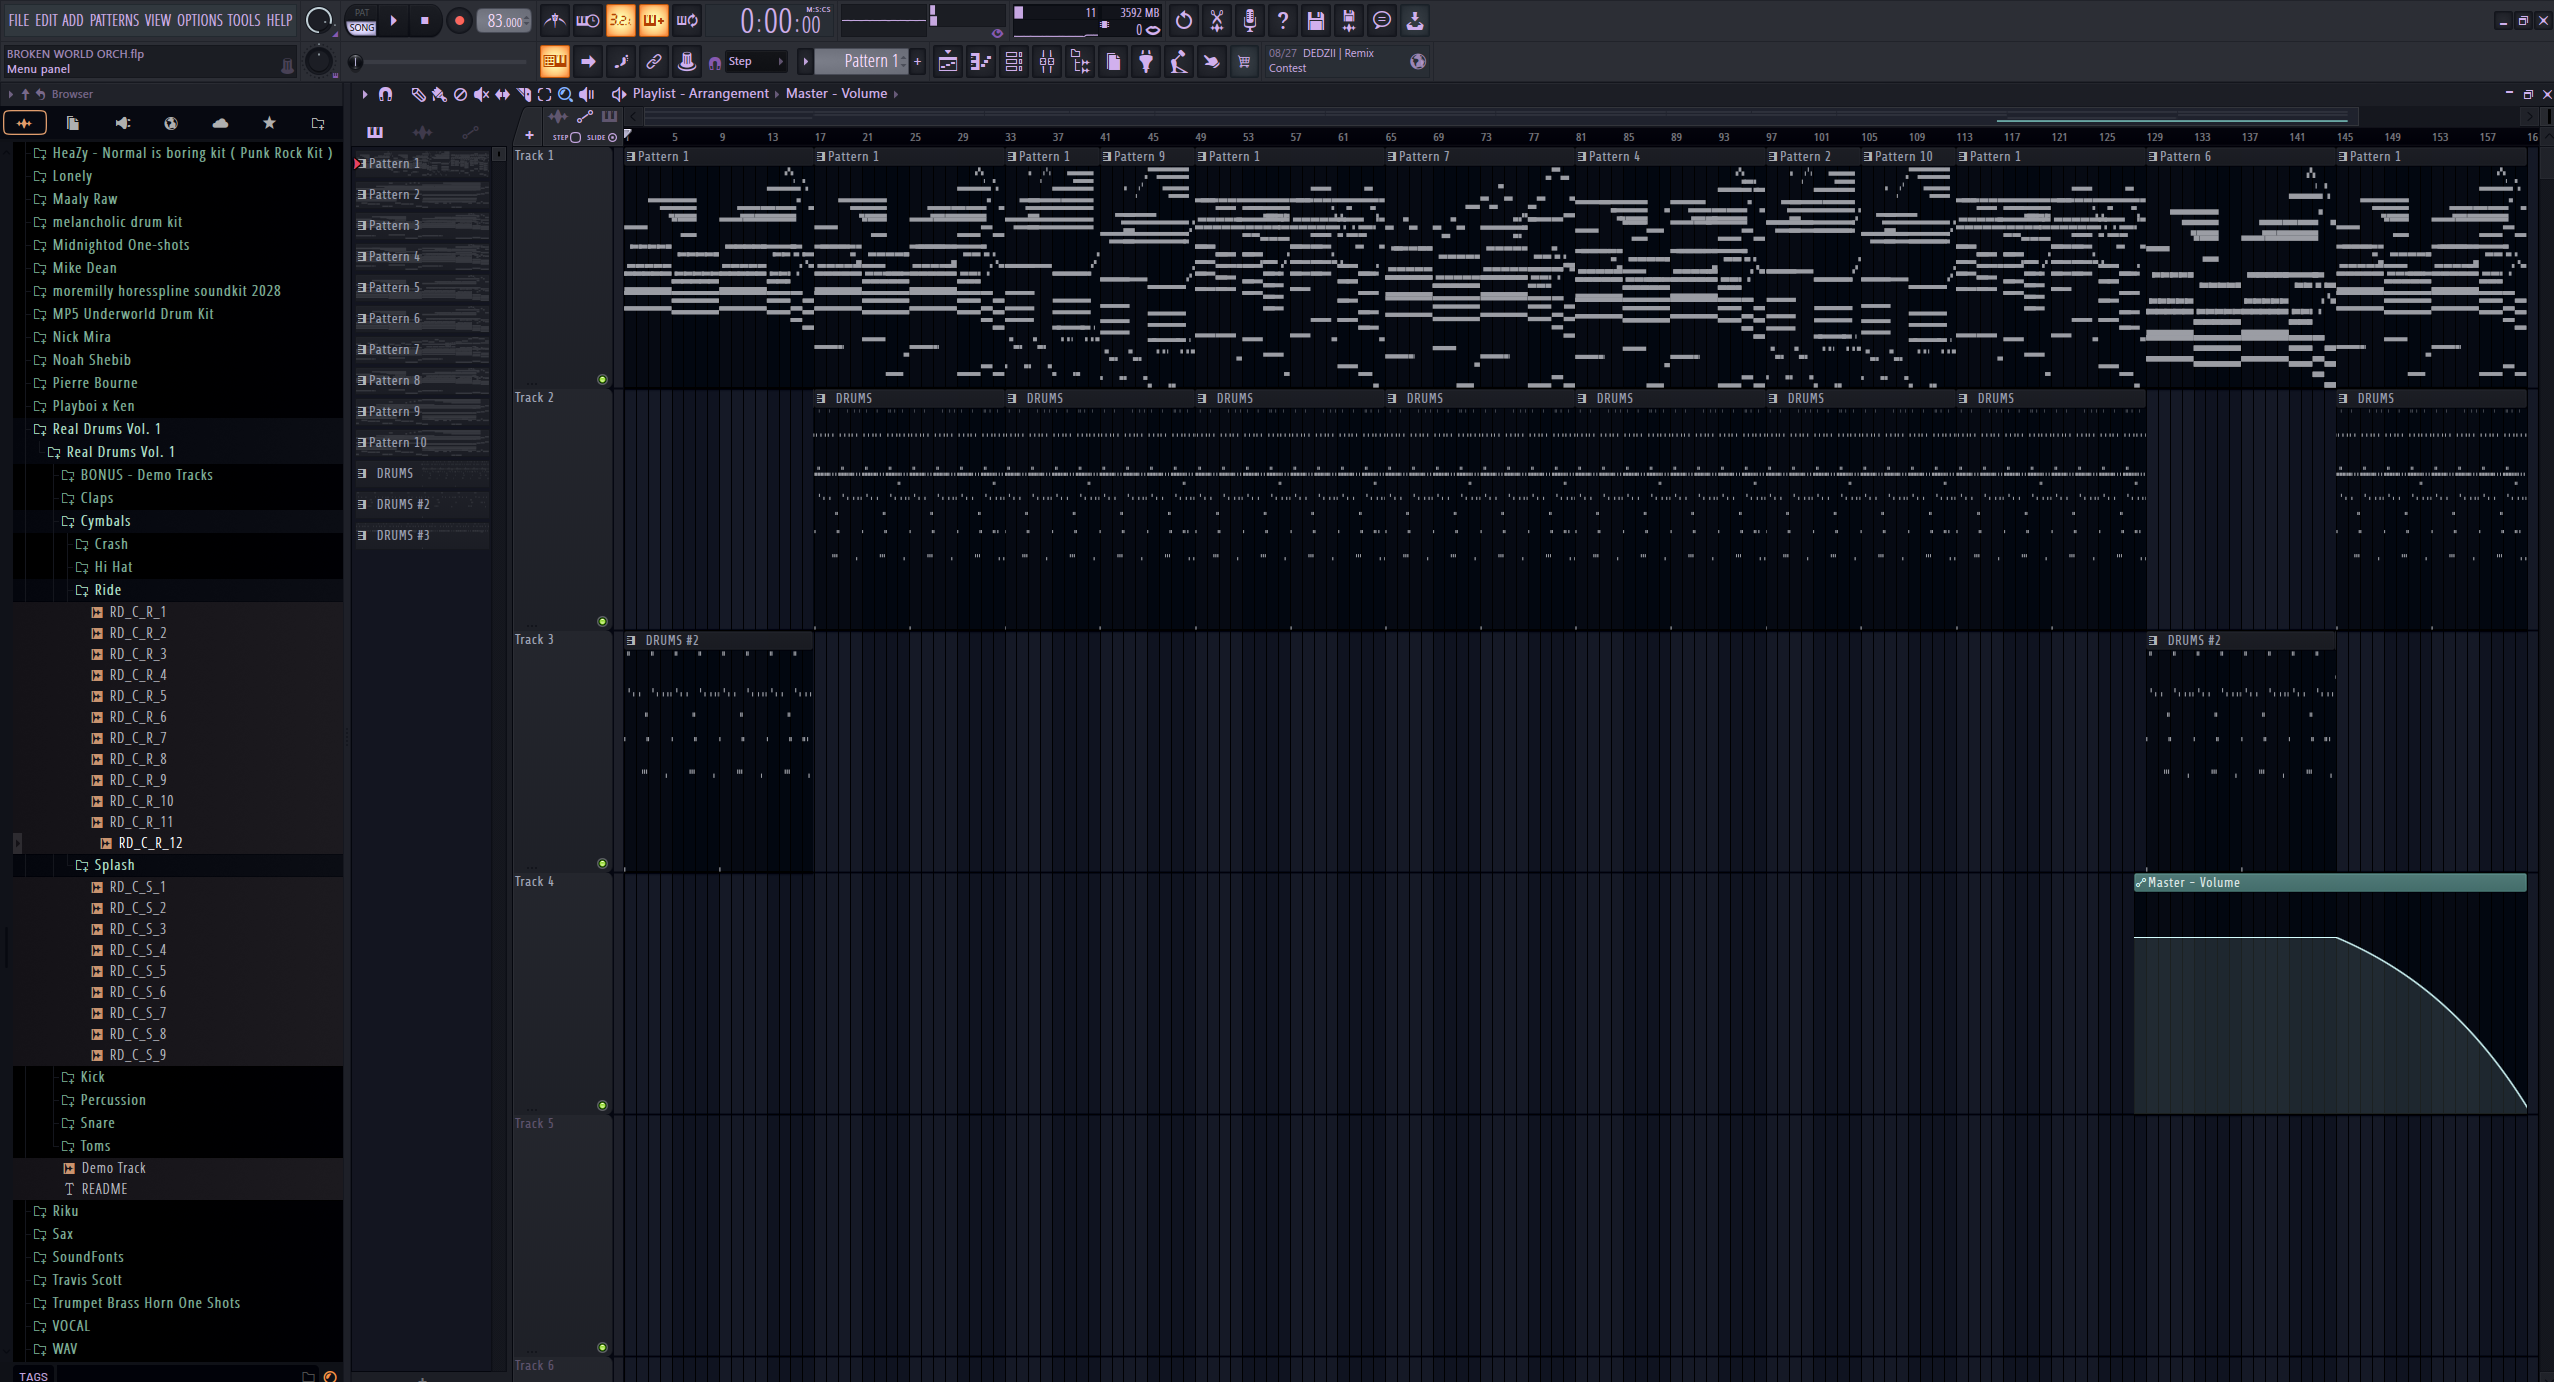Open the PATTERNS menu
2554x1382 pixels.
[114, 20]
